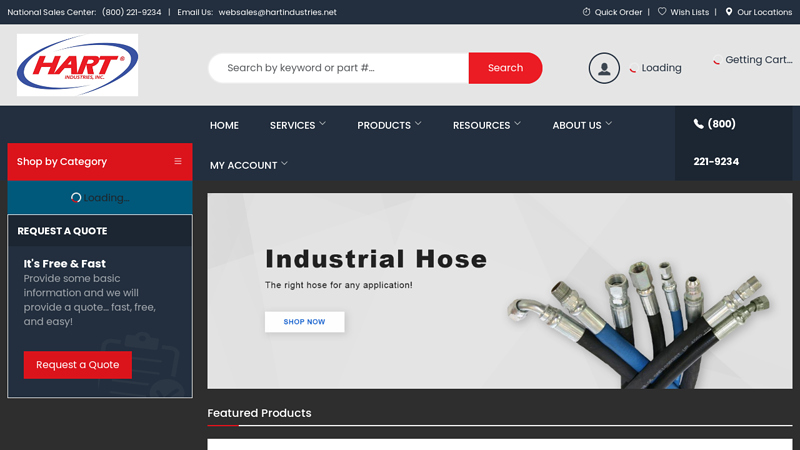Click the Our Locations pin icon
Screen dimensions: 800x450
729,12
